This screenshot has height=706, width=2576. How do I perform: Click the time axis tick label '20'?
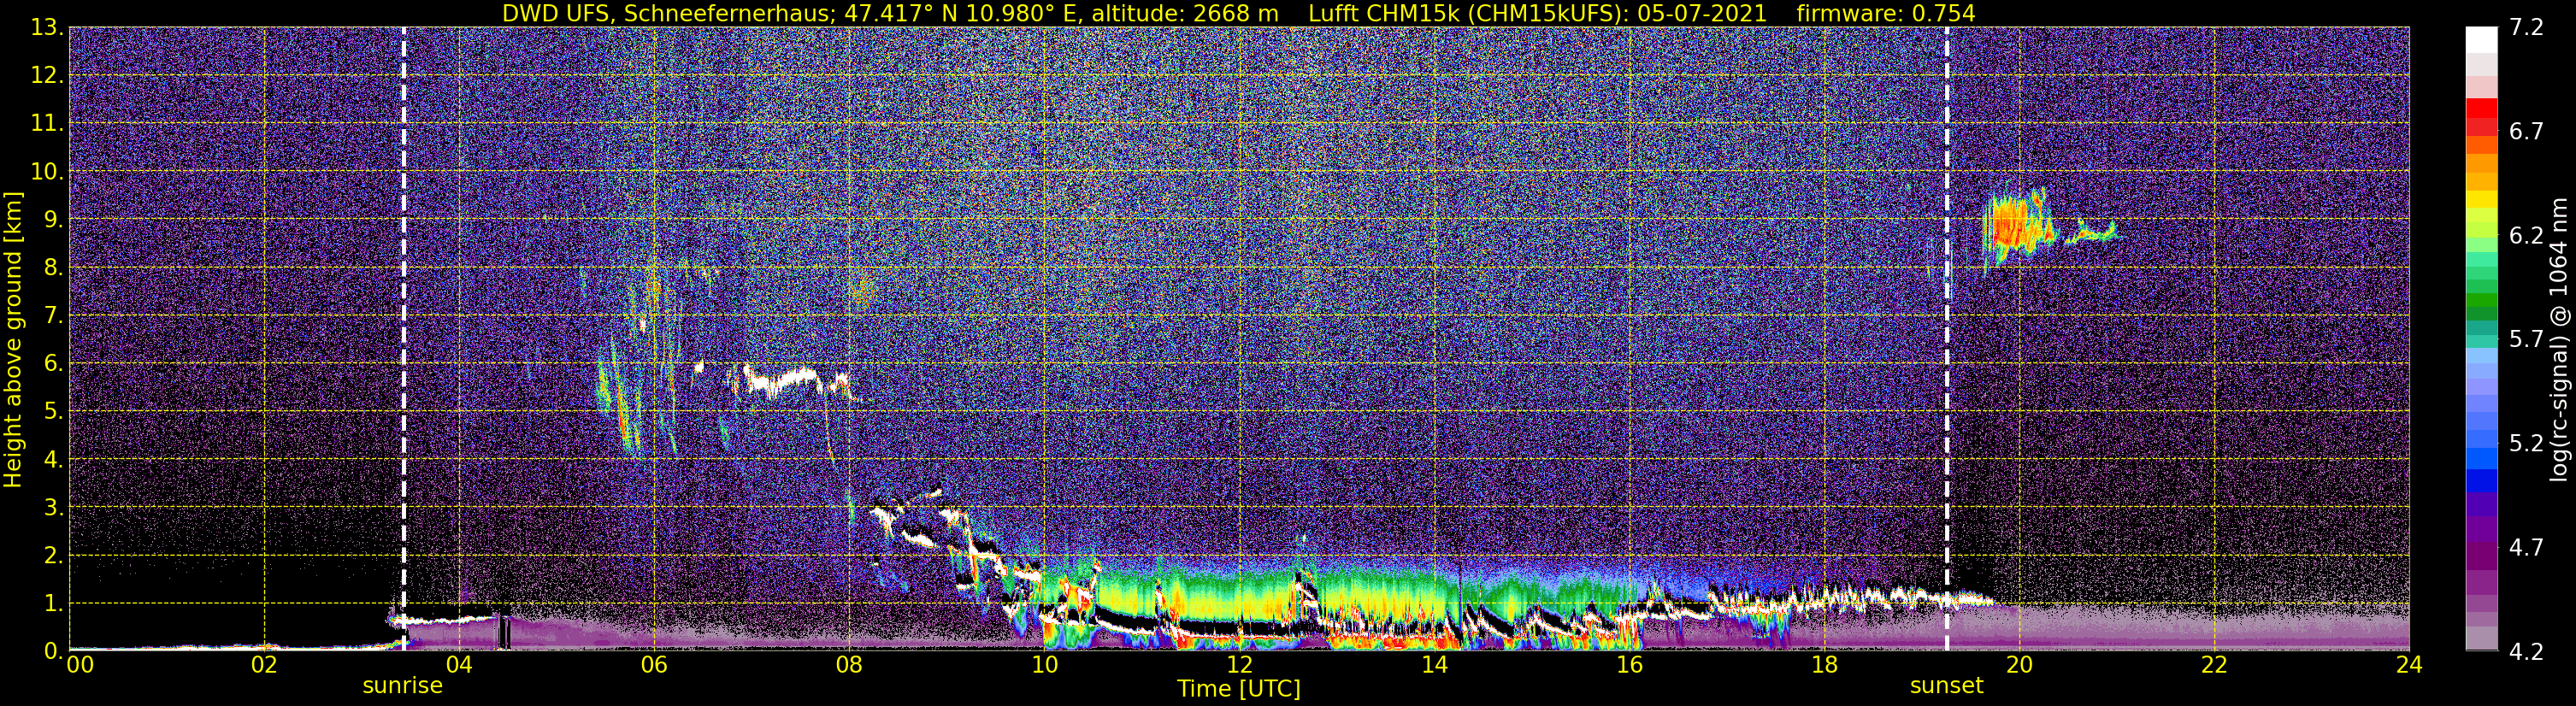[x=2019, y=665]
